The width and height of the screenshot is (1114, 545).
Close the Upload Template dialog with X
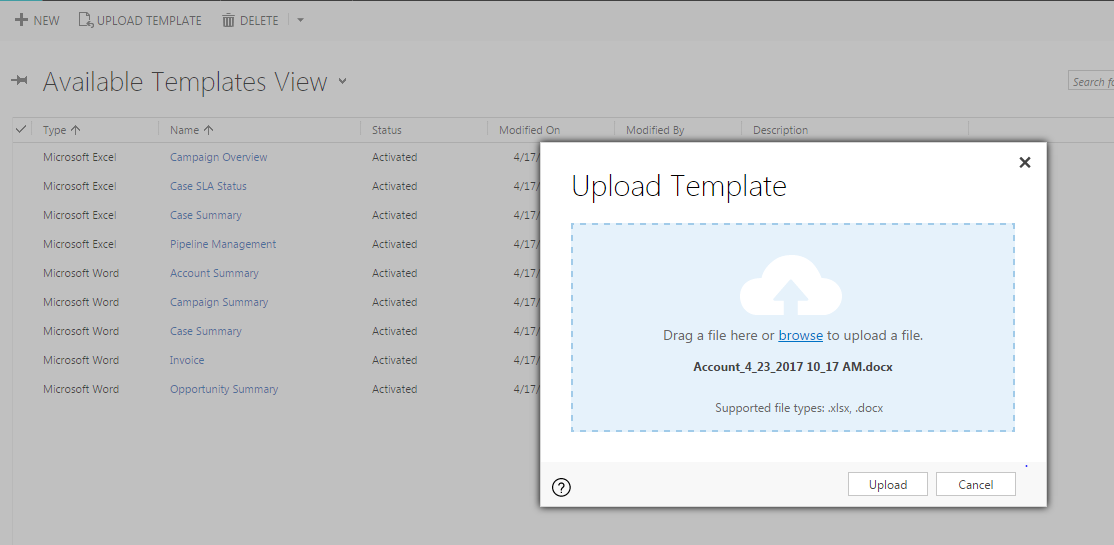tap(1024, 163)
